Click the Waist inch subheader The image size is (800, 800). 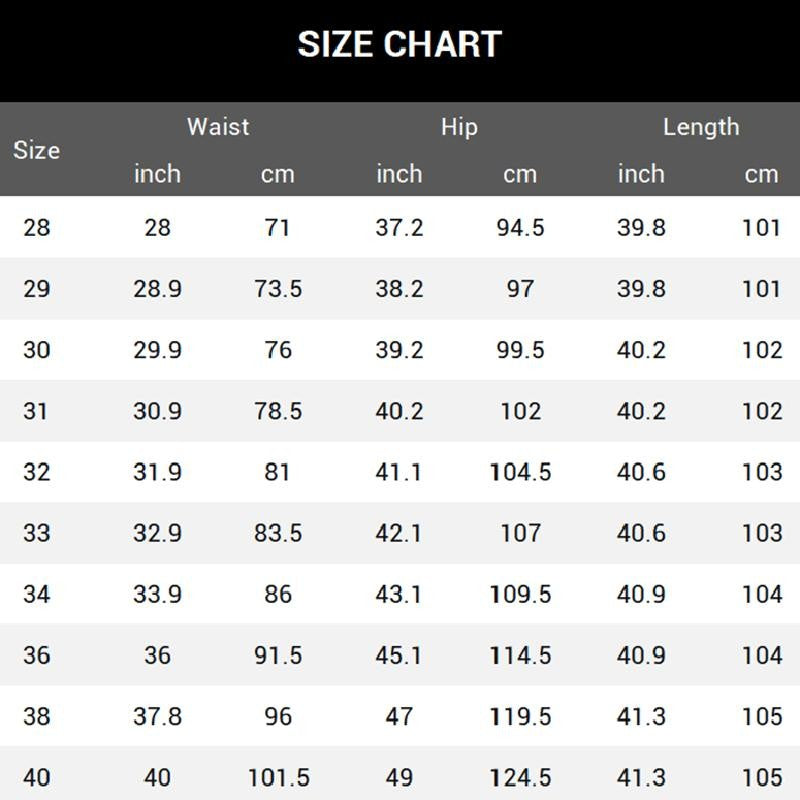coord(157,174)
